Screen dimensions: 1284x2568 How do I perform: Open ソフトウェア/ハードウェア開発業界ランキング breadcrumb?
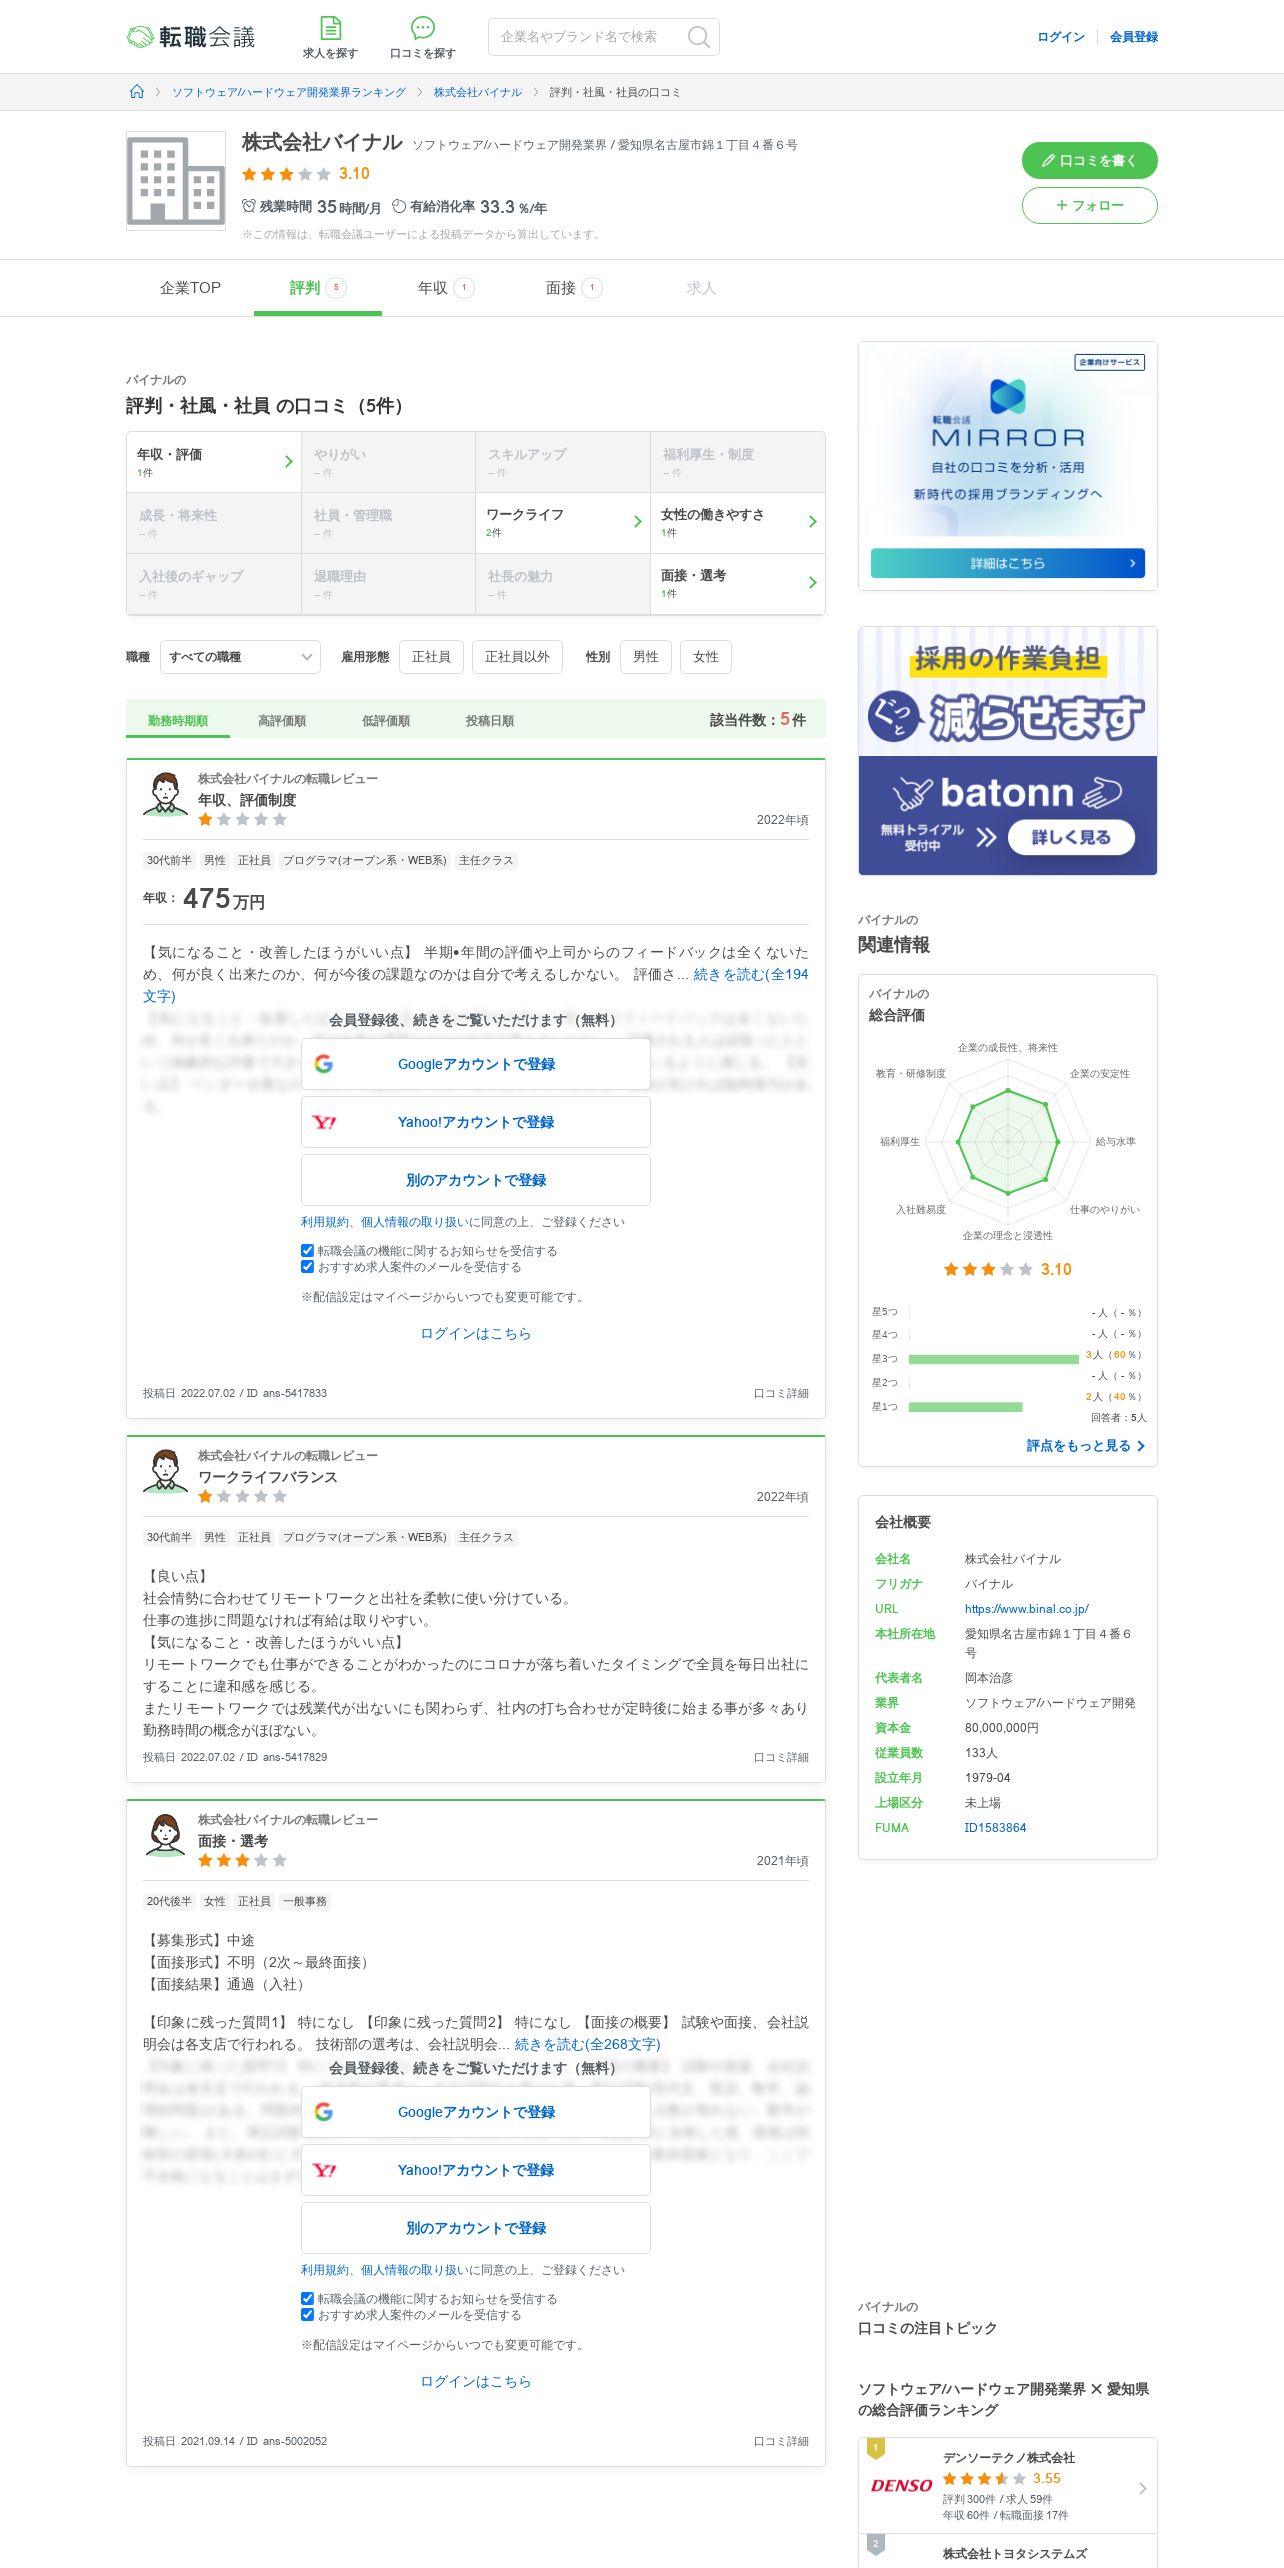click(x=289, y=92)
